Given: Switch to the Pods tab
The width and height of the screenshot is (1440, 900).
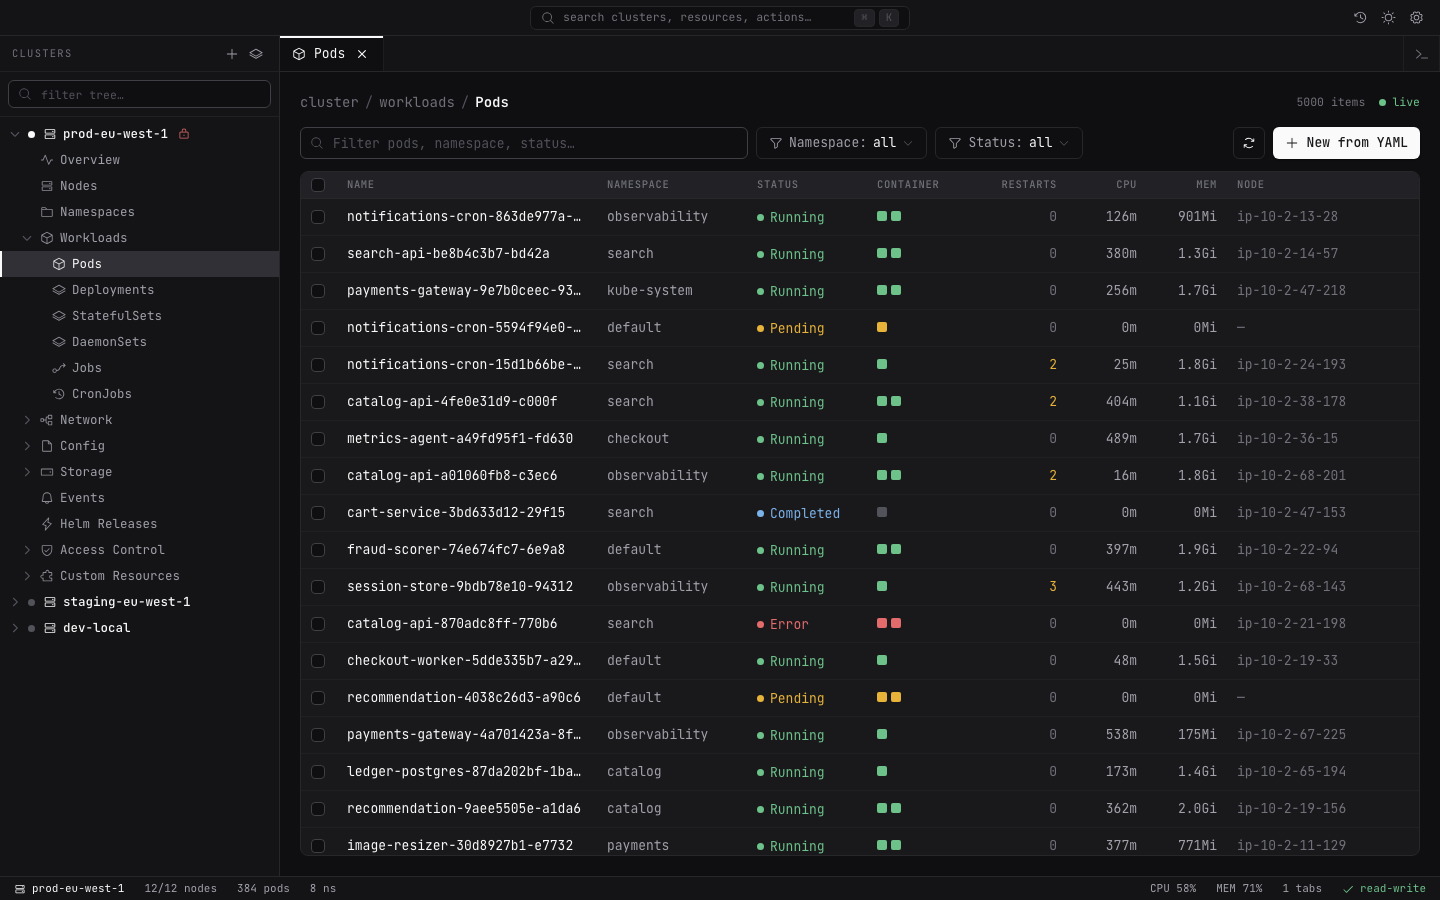Looking at the screenshot, I should [331, 54].
